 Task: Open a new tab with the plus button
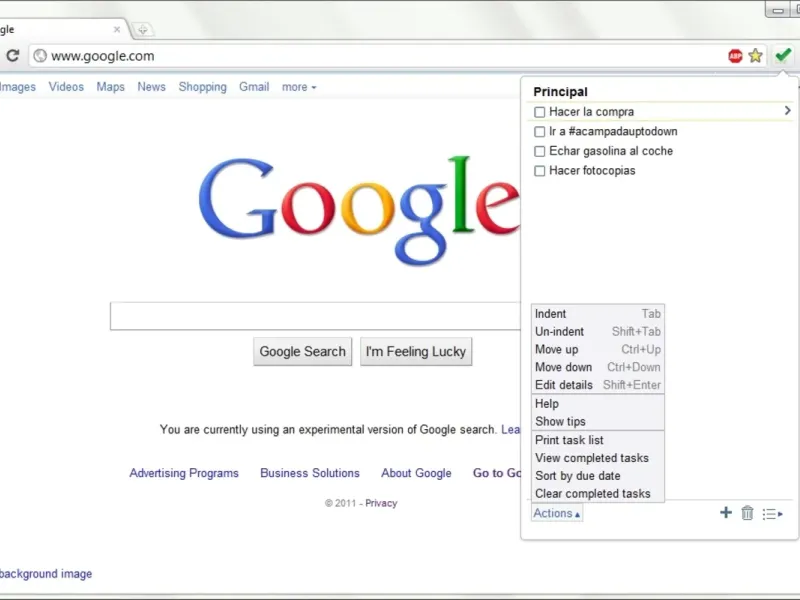click(x=142, y=30)
